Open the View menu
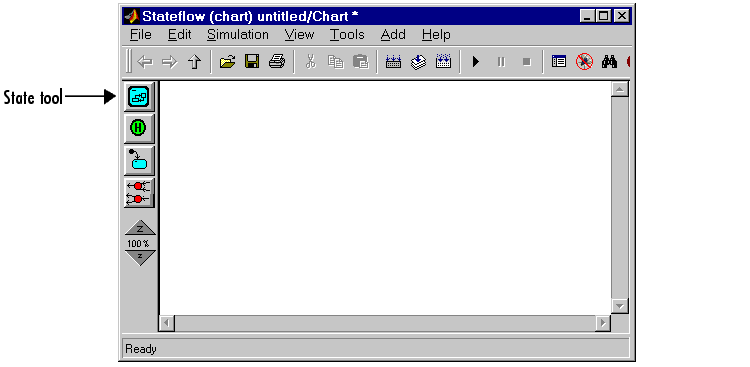The width and height of the screenshot is (750, 367). pos(299,35)
